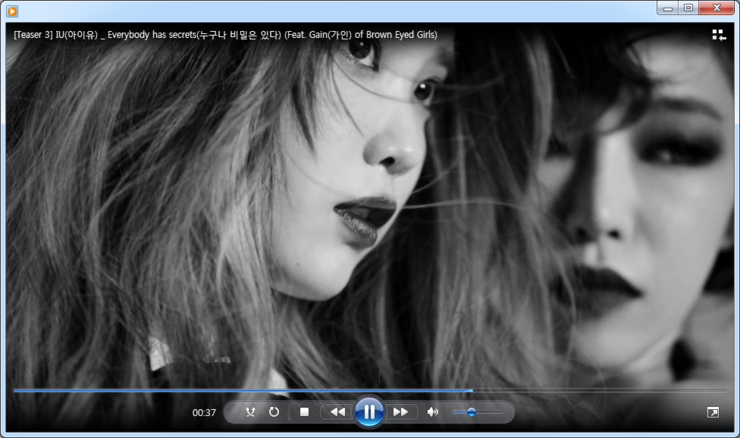View video in full screen
Image resolution: width=740 pixels, height=438 pixels.
click(x=713, y=413)
